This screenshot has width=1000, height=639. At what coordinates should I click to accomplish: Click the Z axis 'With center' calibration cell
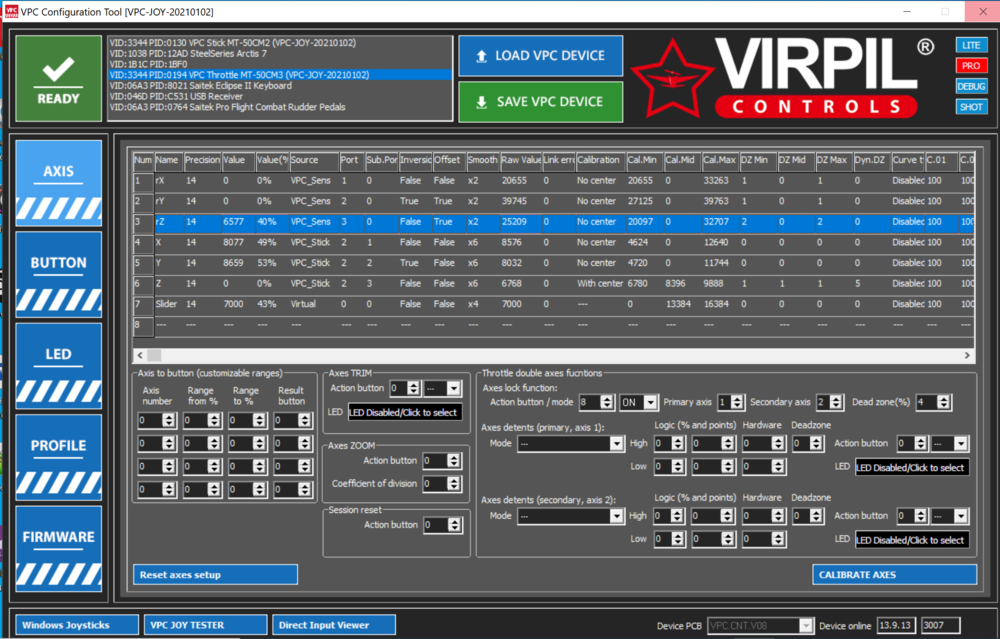pos(599,283)
